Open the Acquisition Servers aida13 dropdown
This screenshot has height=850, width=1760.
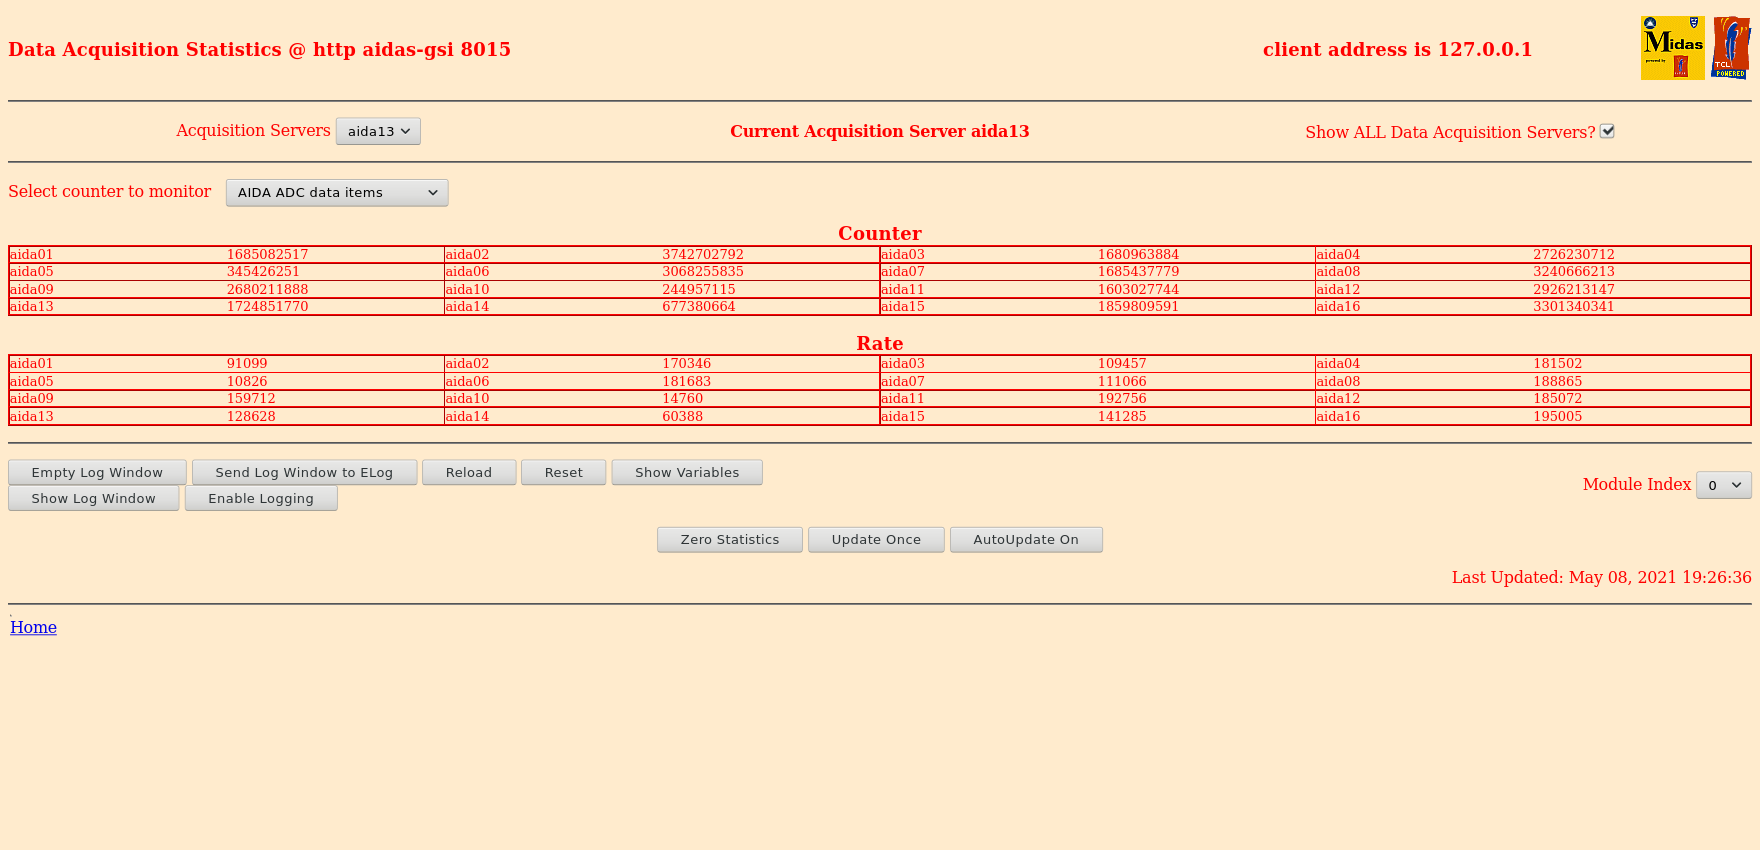click(378, 131)
